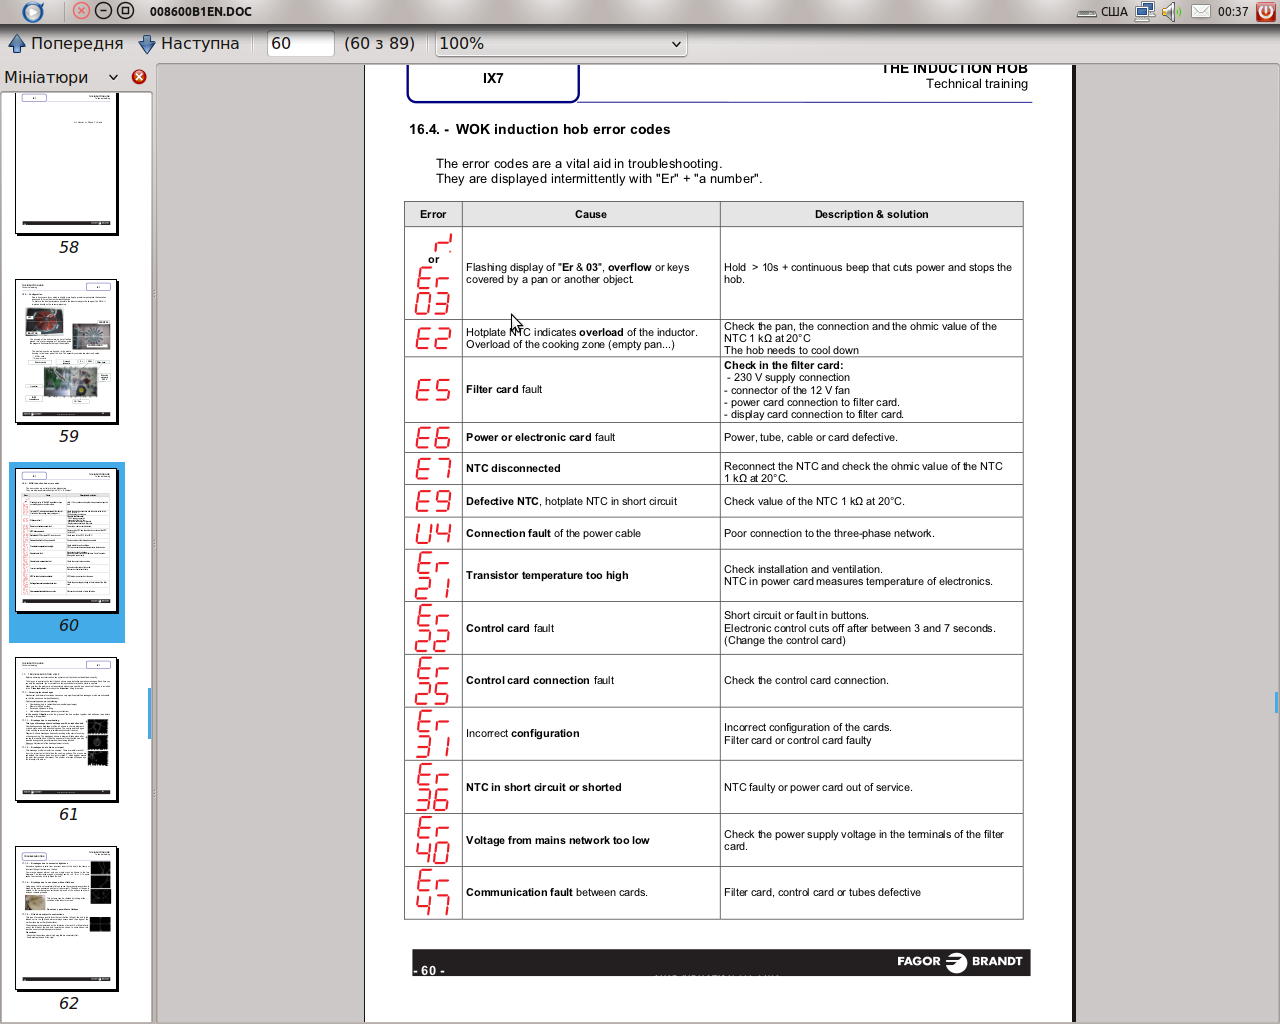Close the document window via title bar X
Viewport: 1280px width, 1024px height.
pyautogui.click(x=82, y=11)
